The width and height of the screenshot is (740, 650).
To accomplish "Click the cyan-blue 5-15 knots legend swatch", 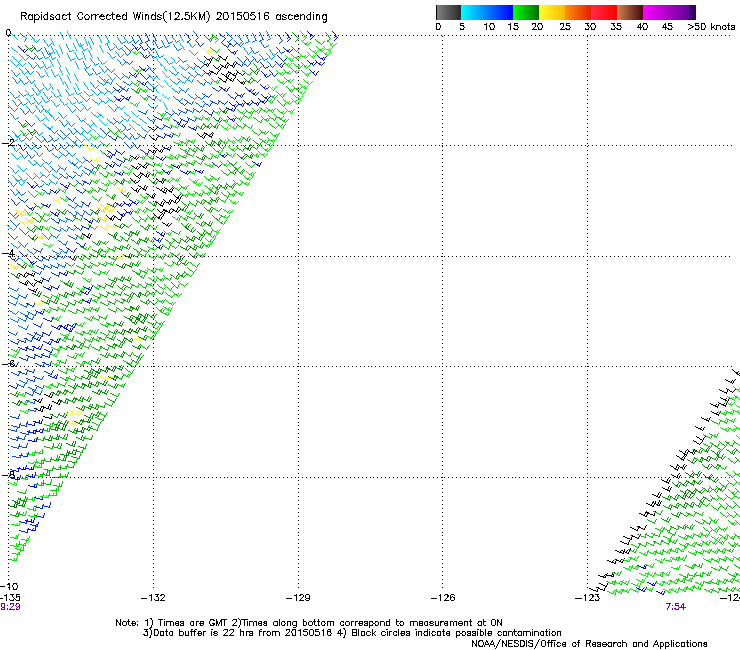I will coord(487,12).
